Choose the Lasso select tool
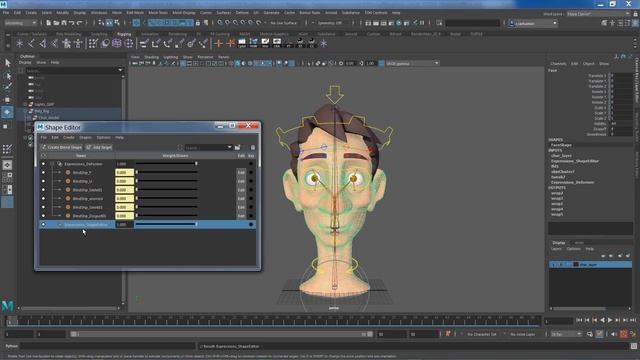Image resolution: width=640 pixels, height=360 pixels. pos(7,75)
